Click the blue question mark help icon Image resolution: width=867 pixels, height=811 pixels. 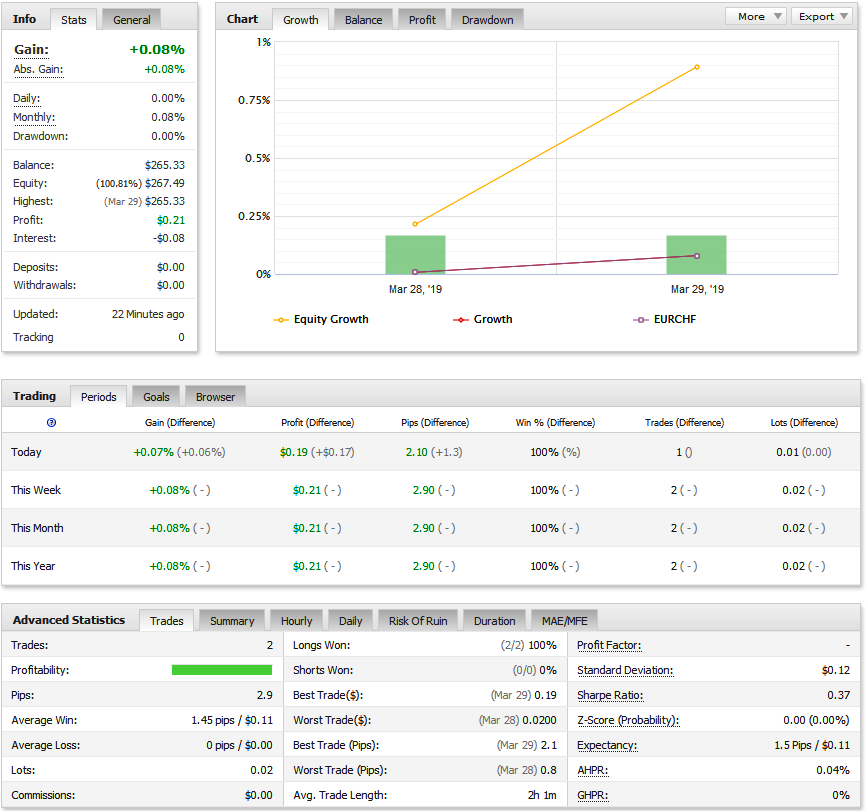point(51,422)
